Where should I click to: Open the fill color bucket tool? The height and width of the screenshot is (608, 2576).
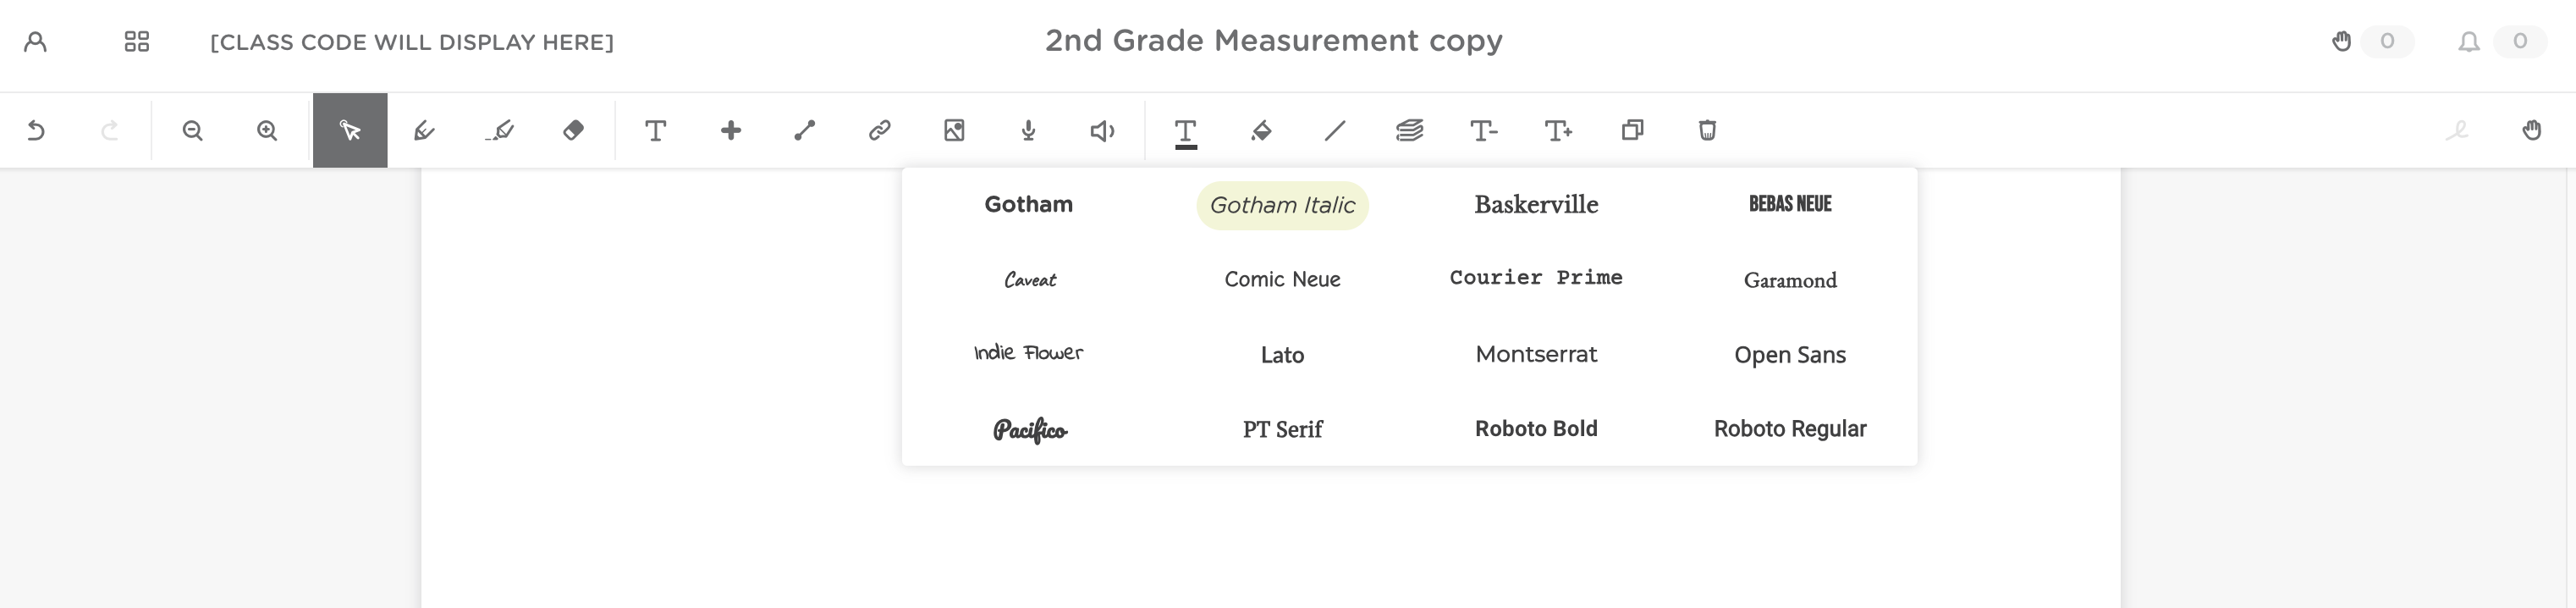[x=1261, y=131]
